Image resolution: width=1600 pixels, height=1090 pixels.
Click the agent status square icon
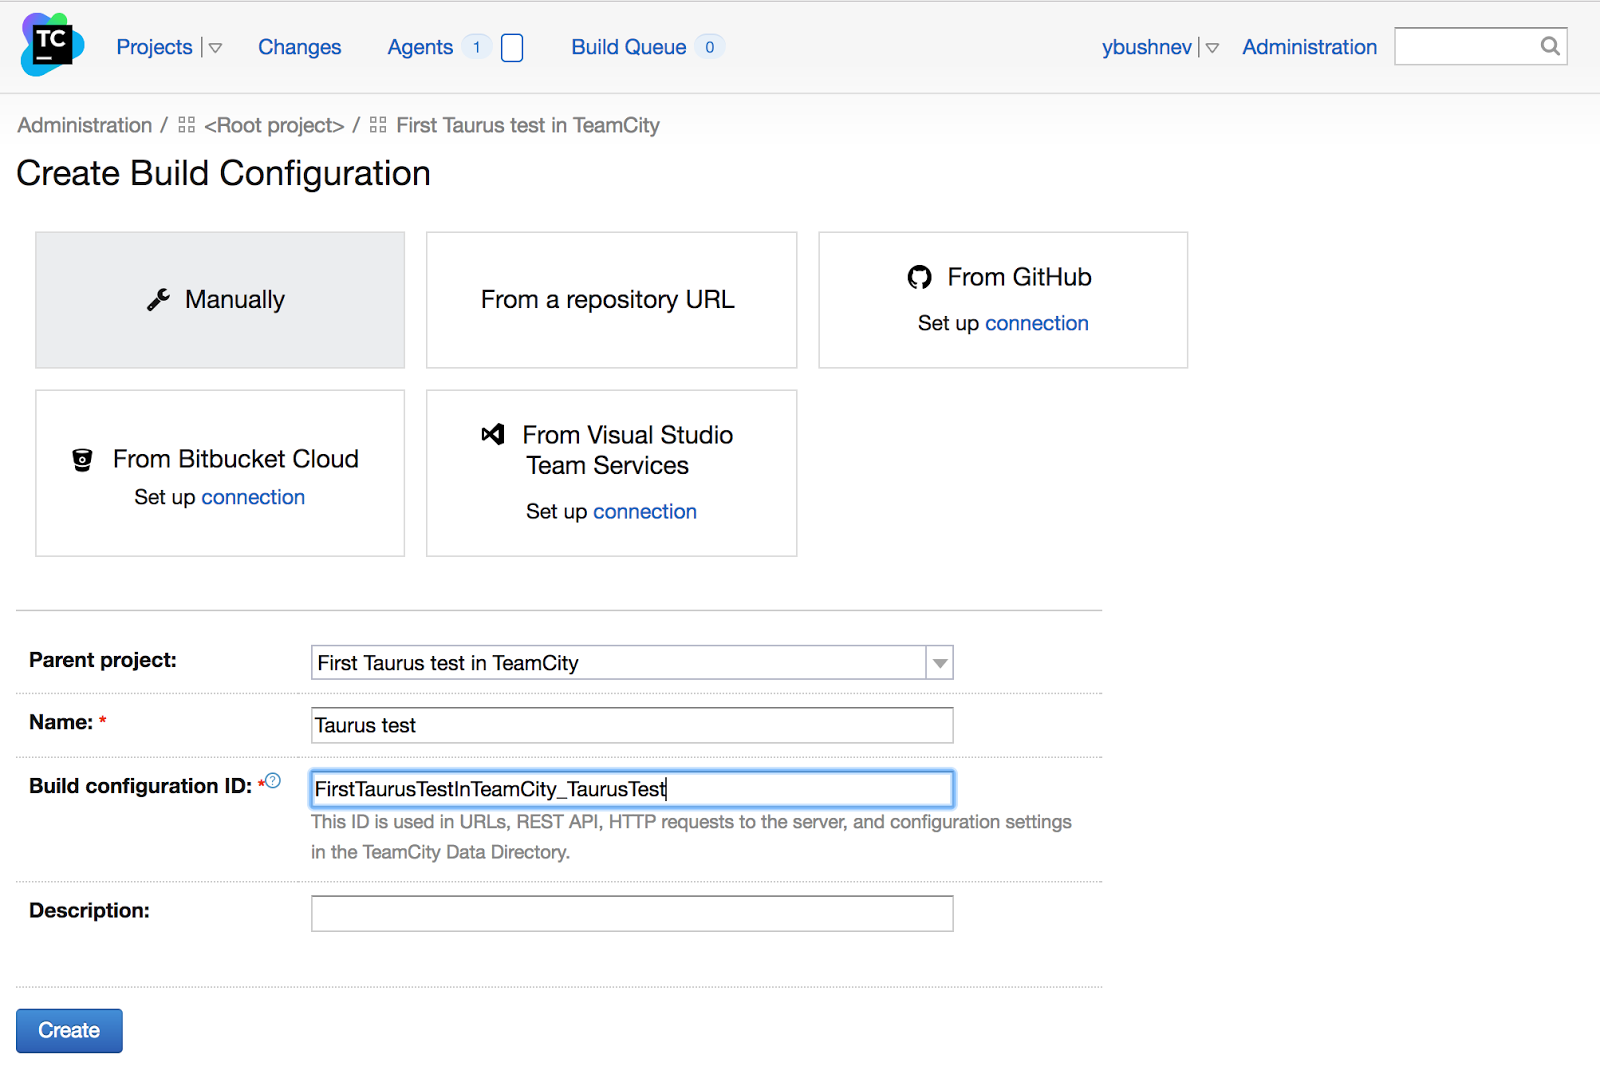[512, 48]
